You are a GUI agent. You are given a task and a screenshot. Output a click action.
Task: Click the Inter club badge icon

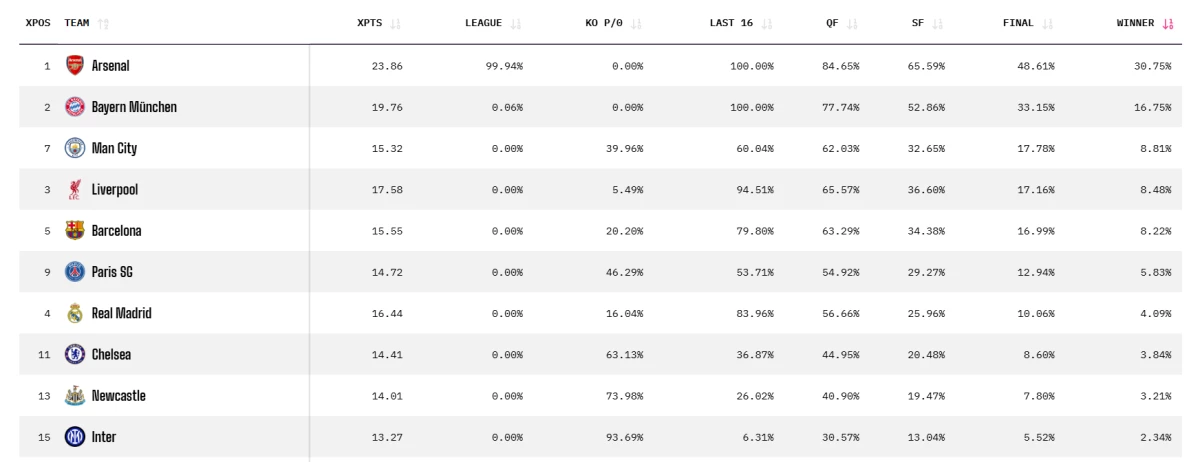[75, 437]
